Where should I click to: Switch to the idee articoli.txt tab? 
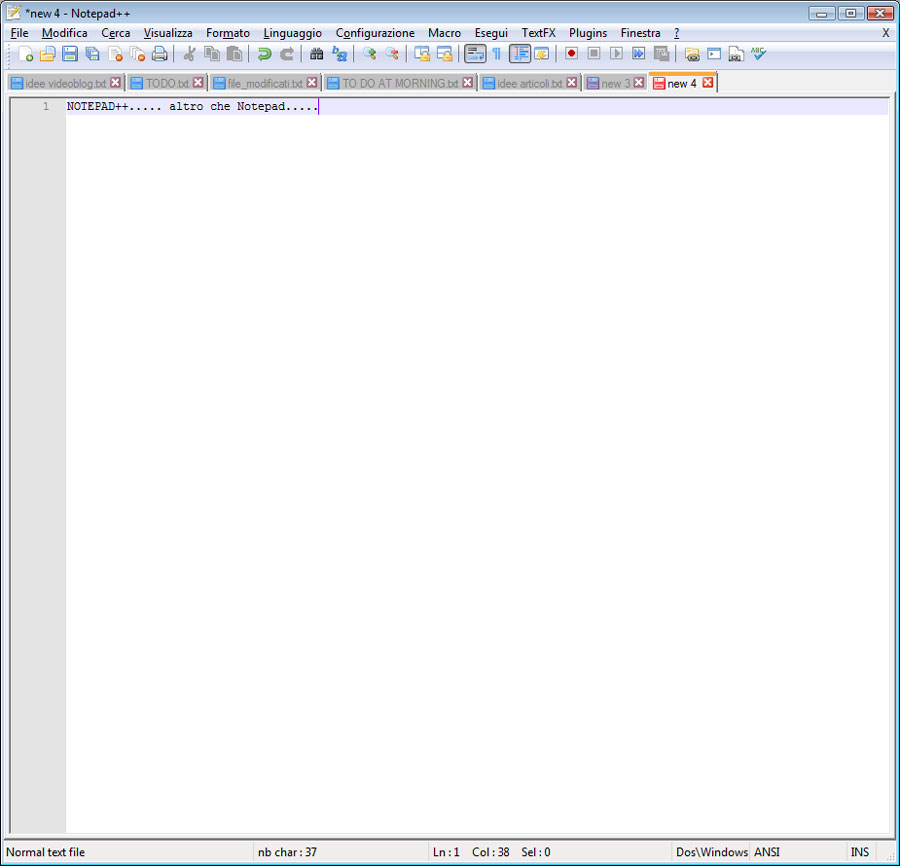pyautogui.click(x=529, y=83)
